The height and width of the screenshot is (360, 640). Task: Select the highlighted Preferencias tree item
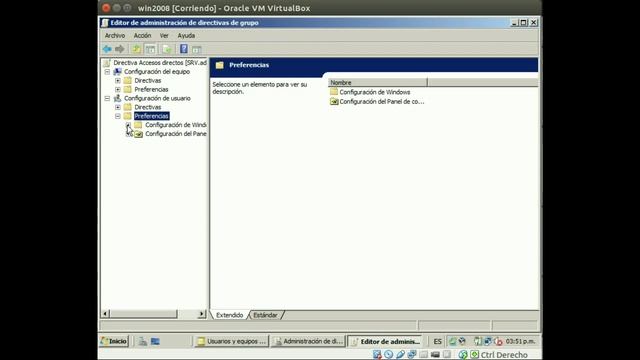[151, 116]
